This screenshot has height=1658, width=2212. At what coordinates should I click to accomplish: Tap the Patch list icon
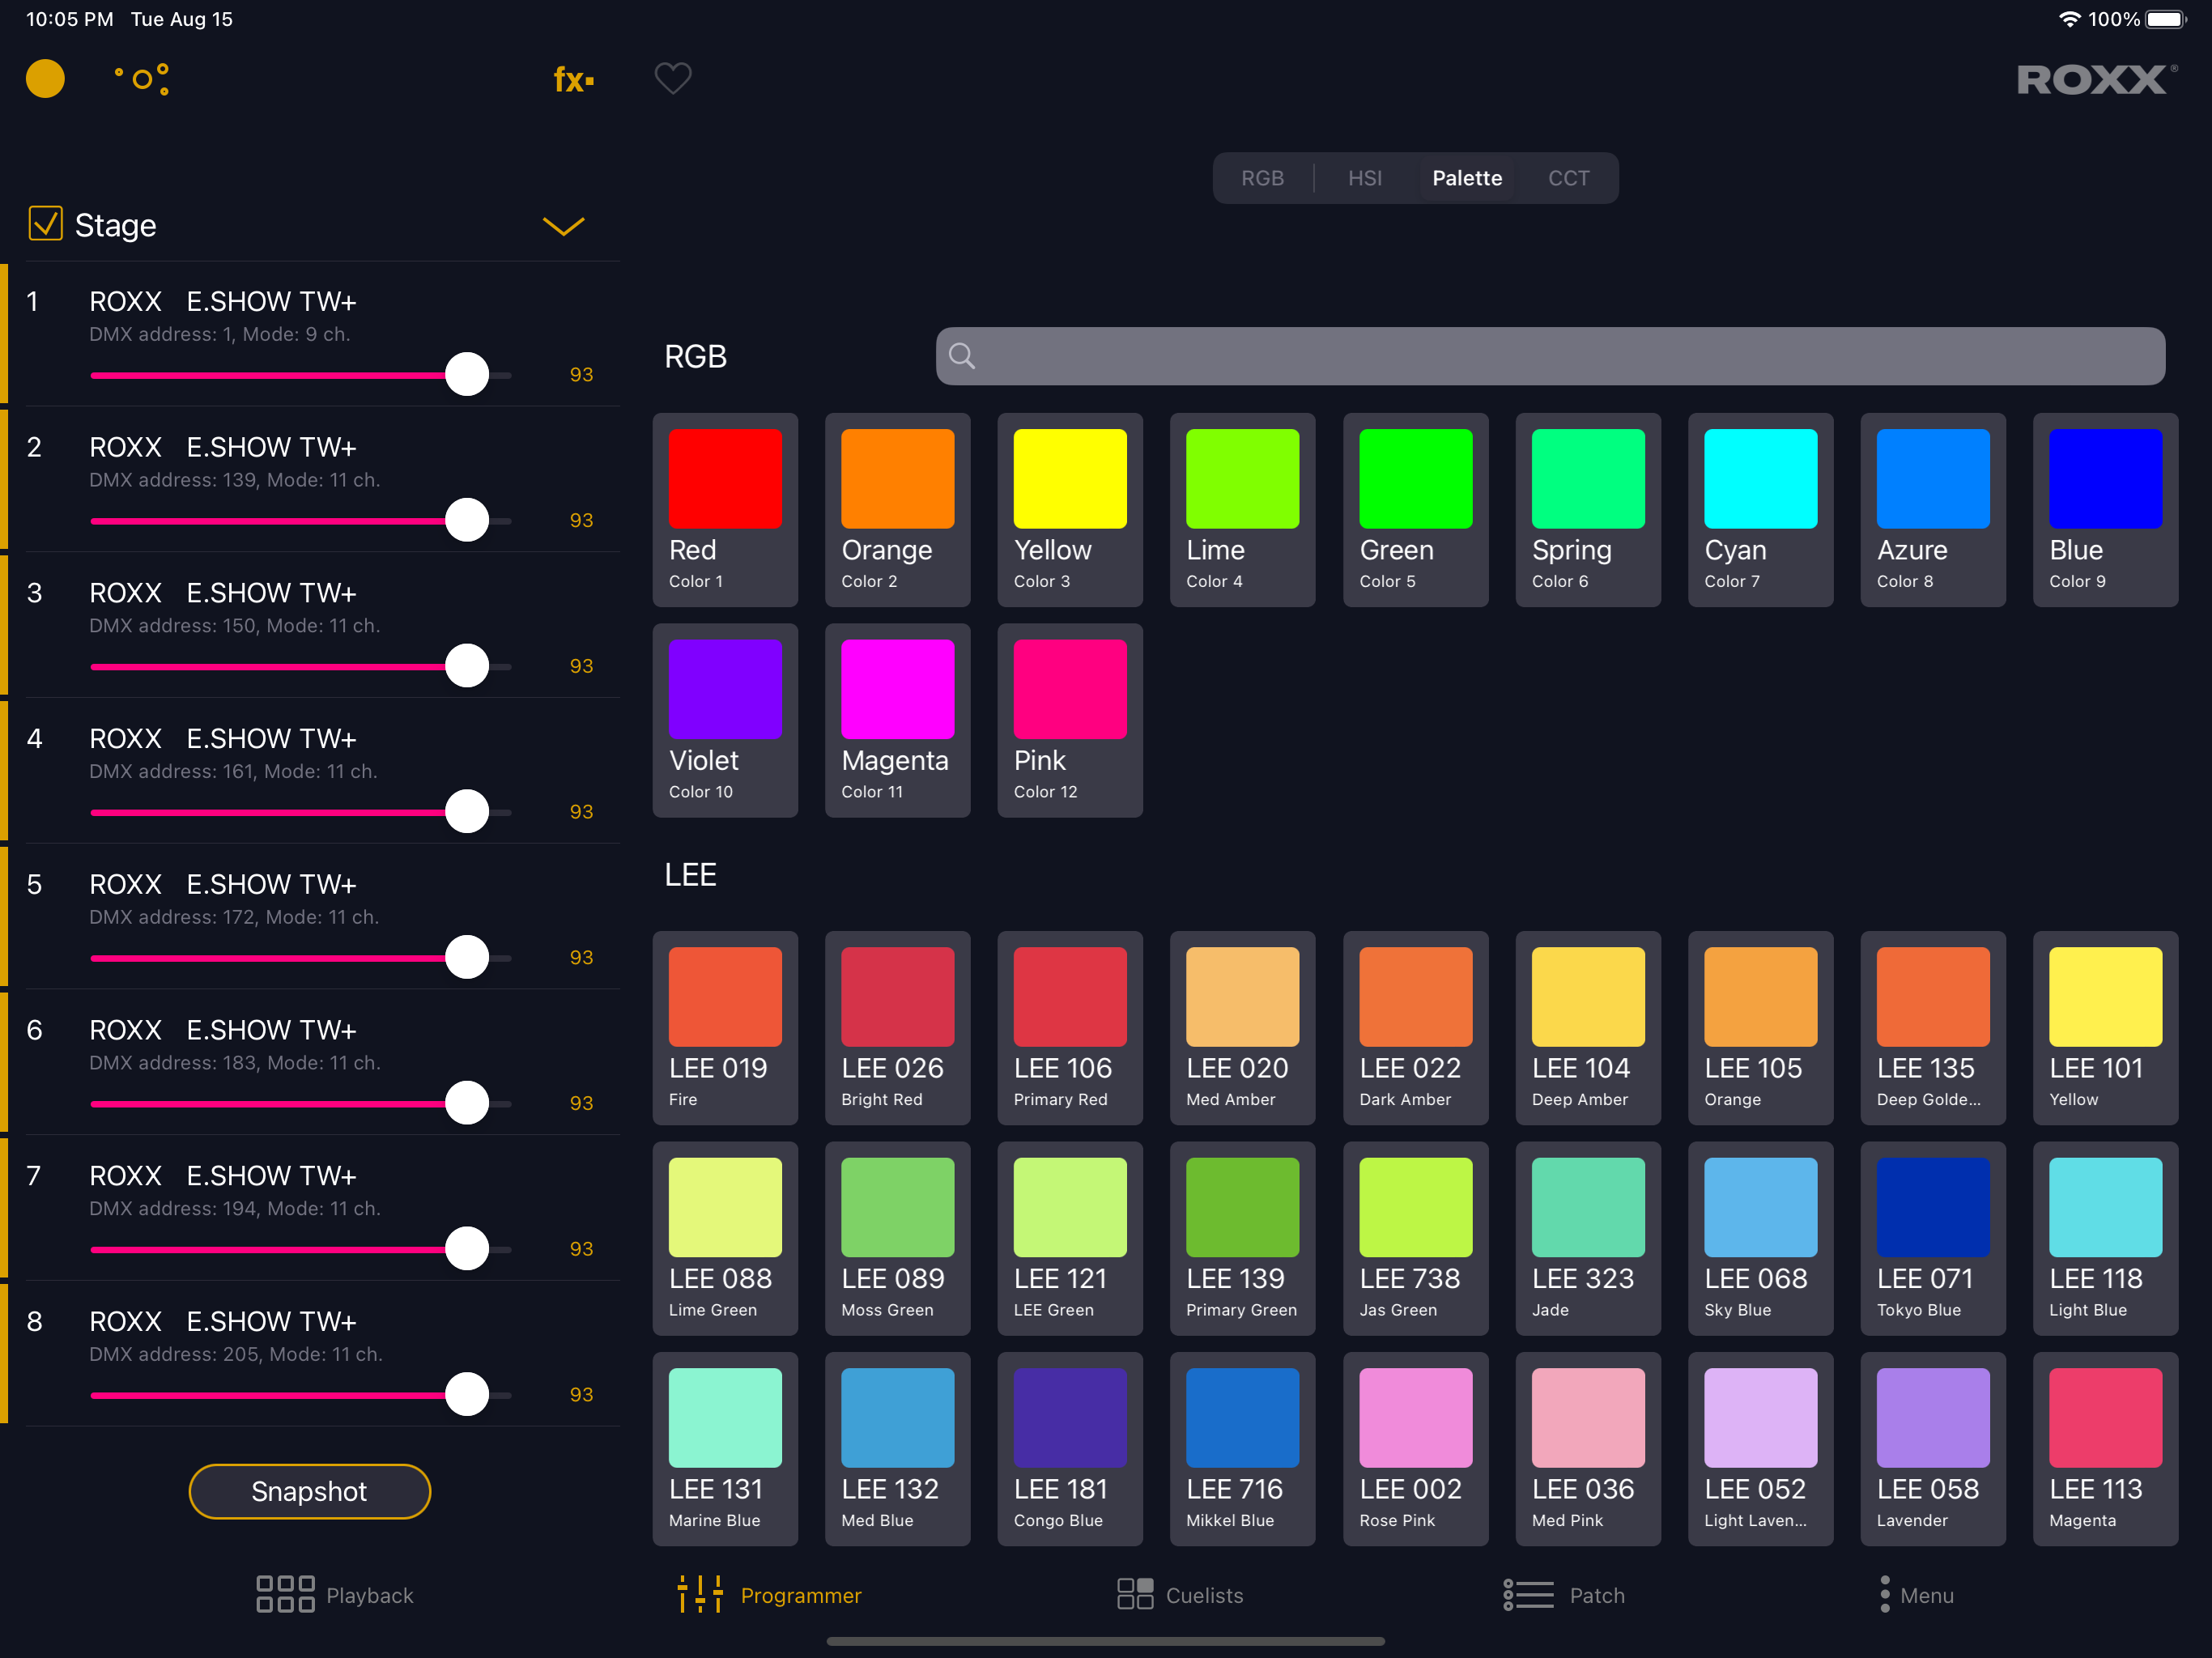pyautogui.click(x=1528, y=1595)
